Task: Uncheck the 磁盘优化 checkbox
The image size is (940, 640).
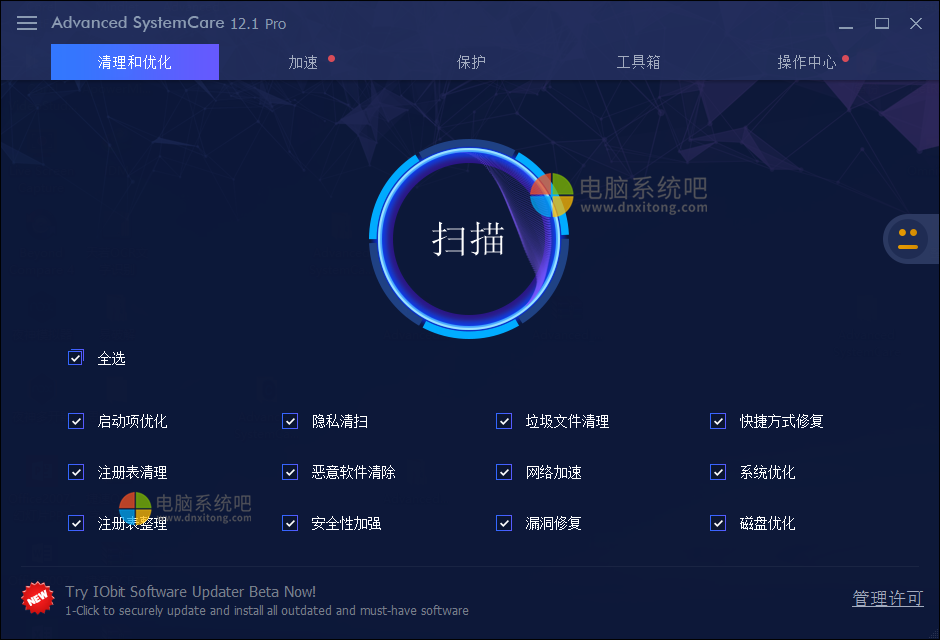Action: (718, 523)
